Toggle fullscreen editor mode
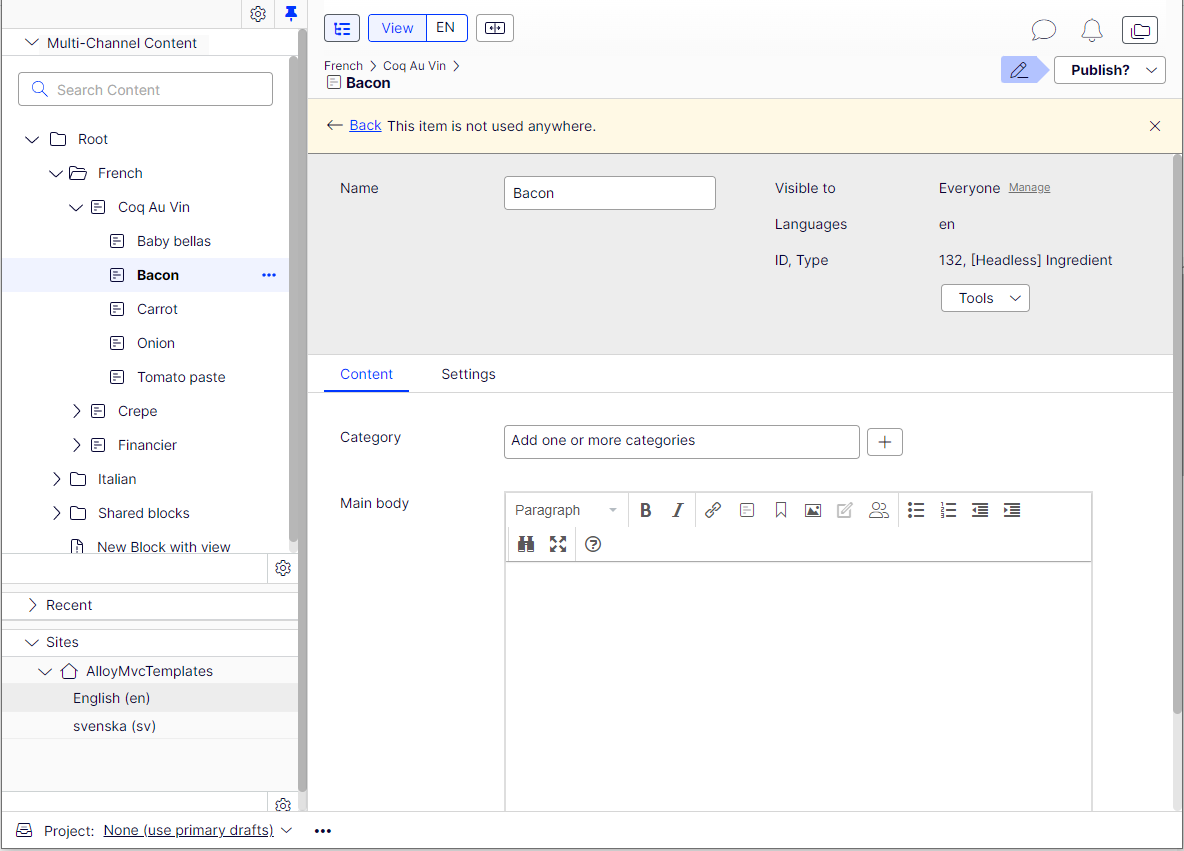The image size is (1184, 851). tap(558, 544)
